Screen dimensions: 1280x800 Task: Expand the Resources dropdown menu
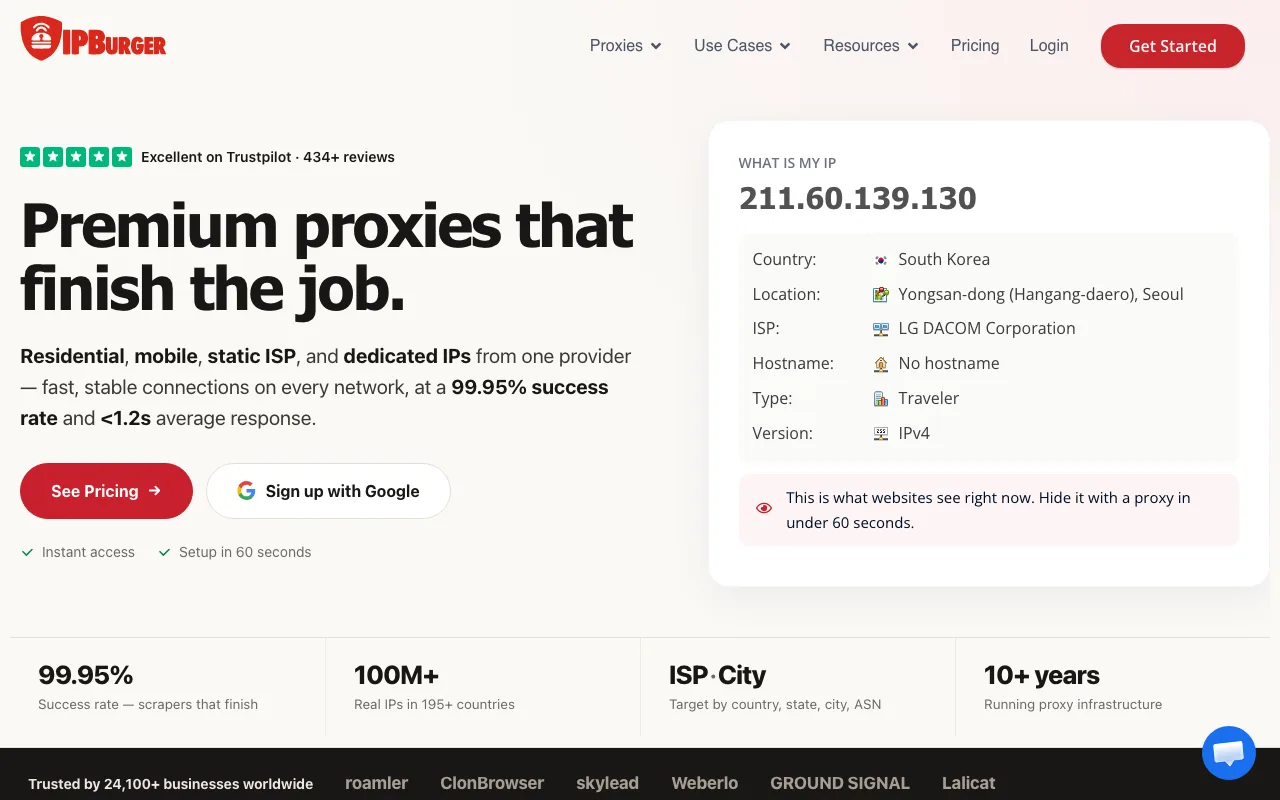[871, 46]
